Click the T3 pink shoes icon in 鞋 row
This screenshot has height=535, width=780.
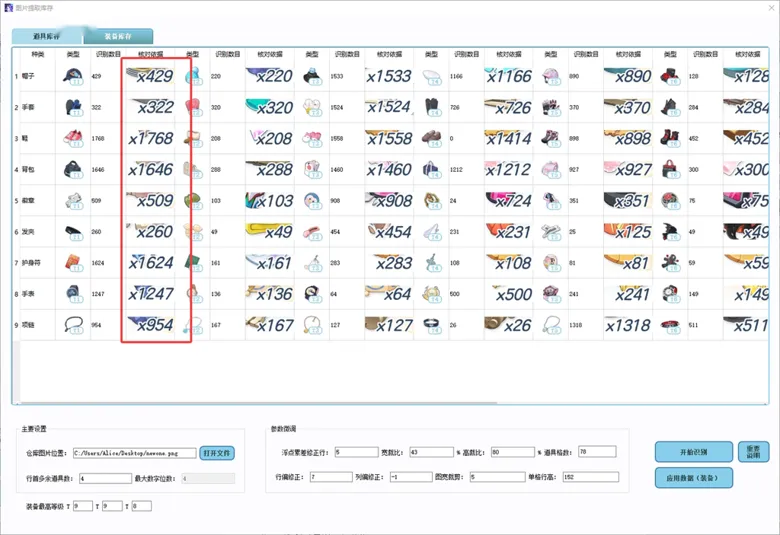[x=312, y=138]
